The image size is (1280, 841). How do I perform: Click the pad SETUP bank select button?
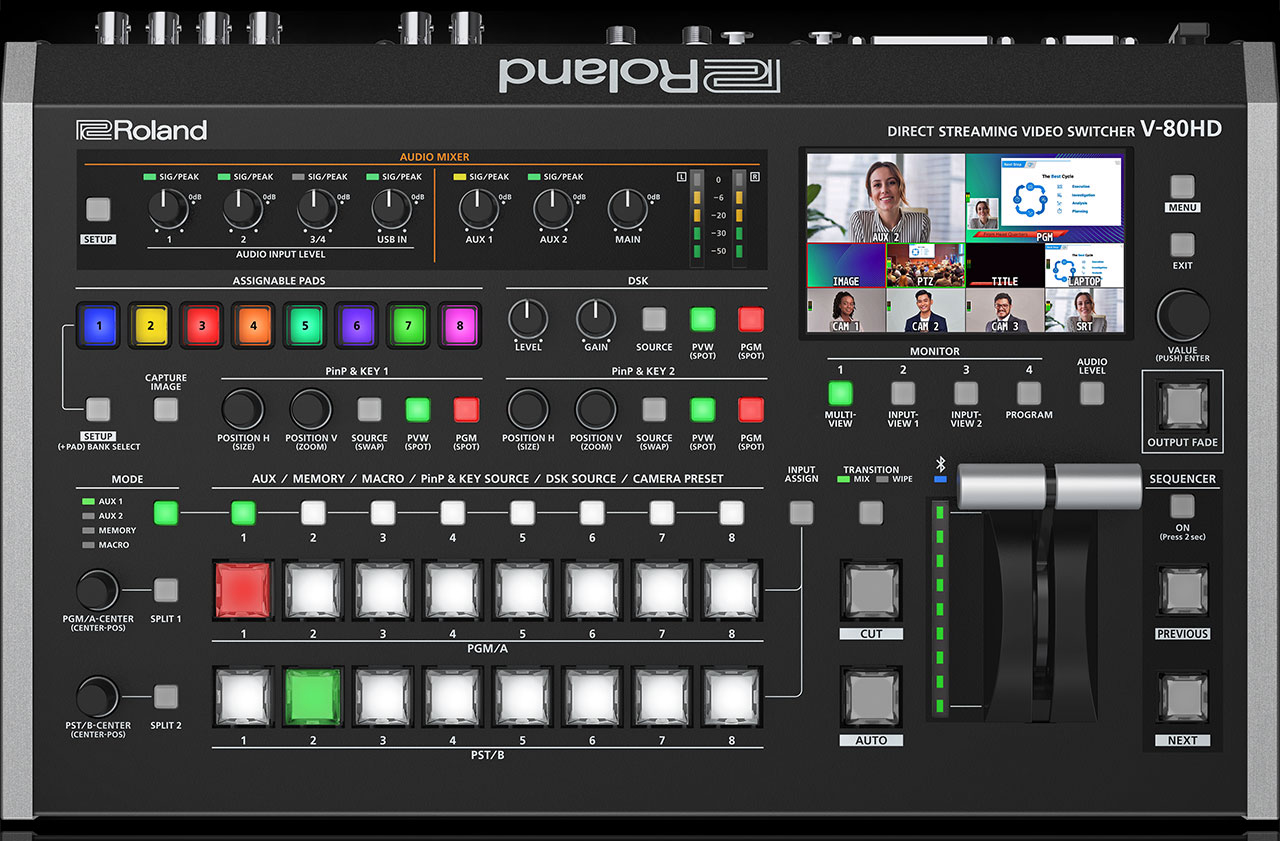click(98, 409)
